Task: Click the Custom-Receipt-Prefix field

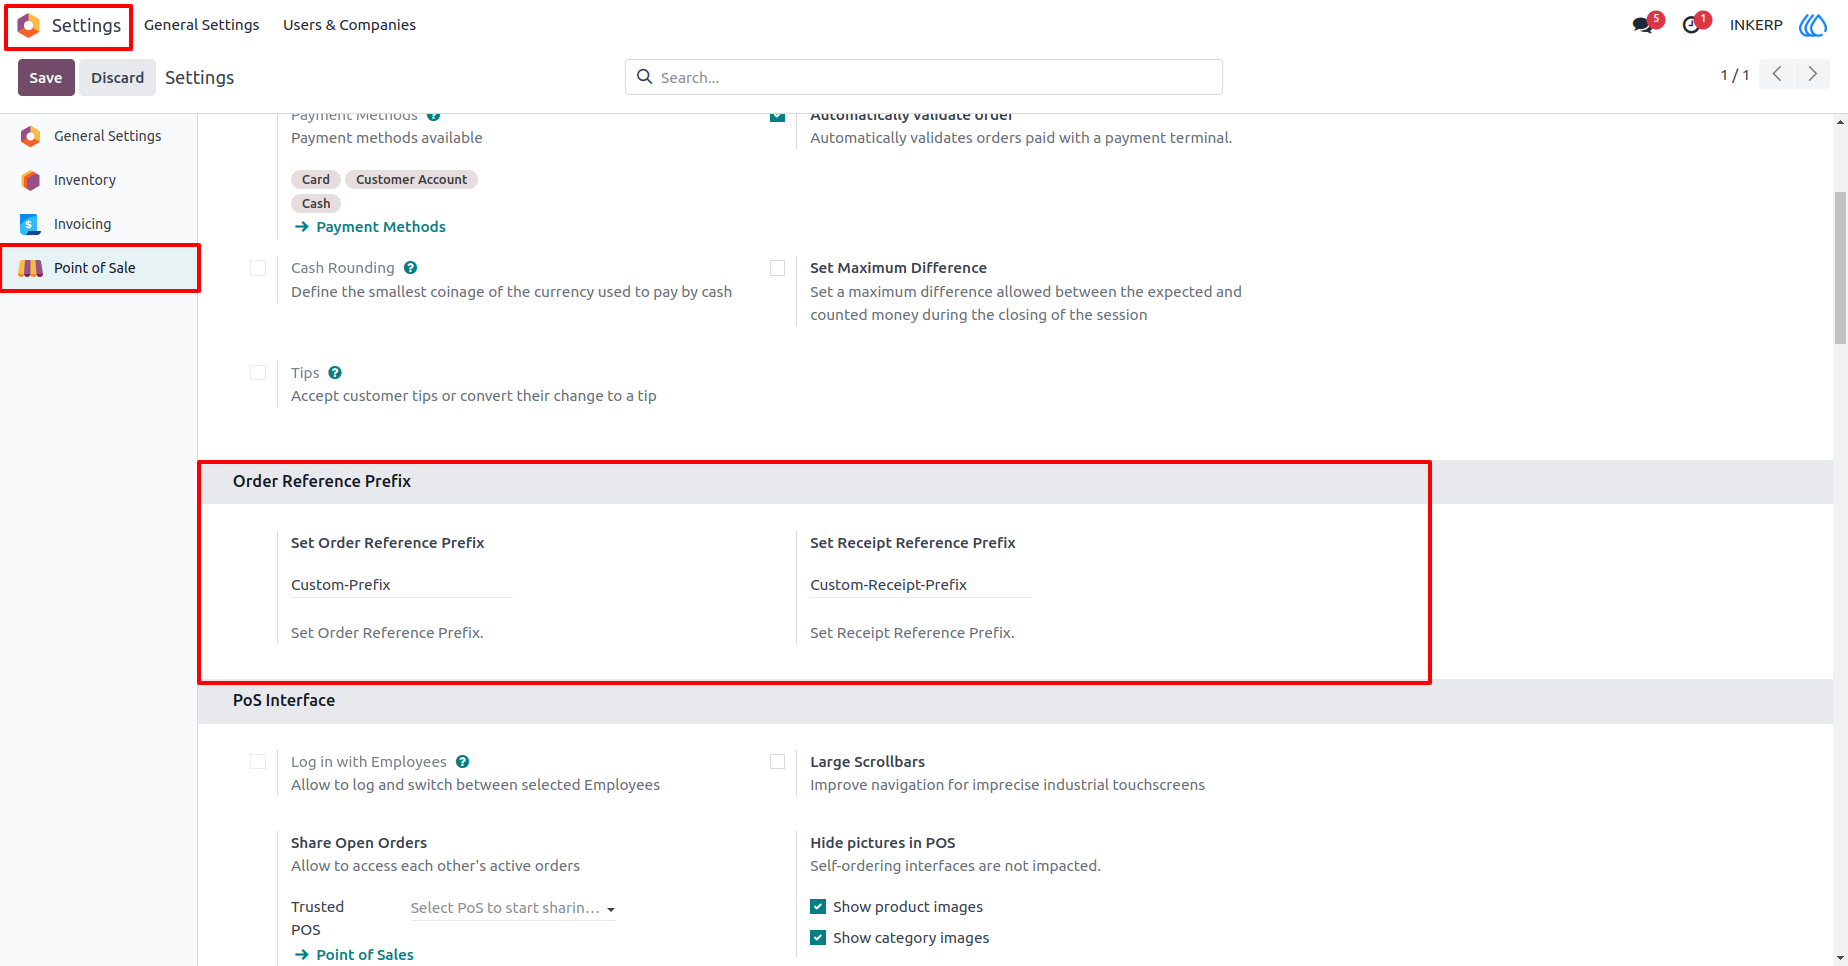Action: pos(921,585)
